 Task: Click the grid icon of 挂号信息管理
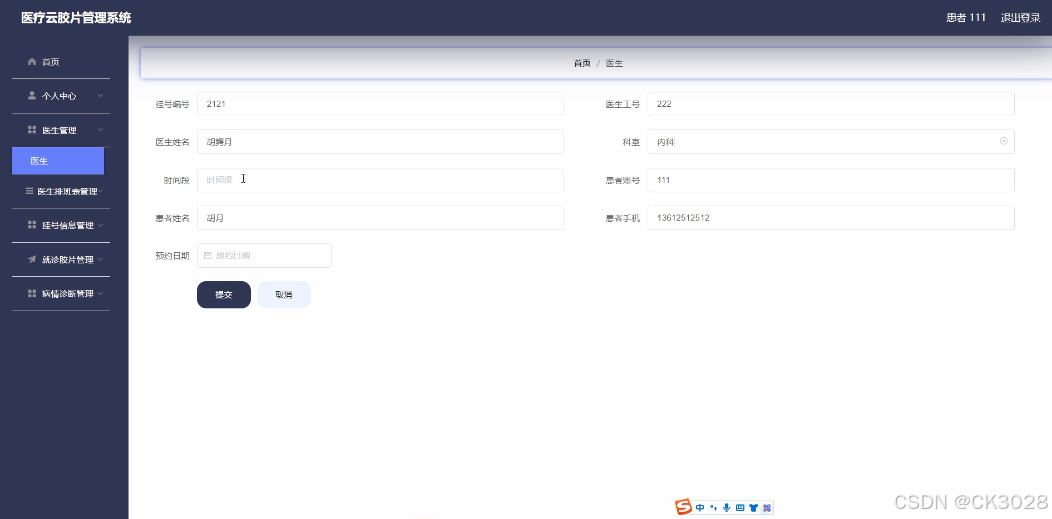[x=32, y=225]
